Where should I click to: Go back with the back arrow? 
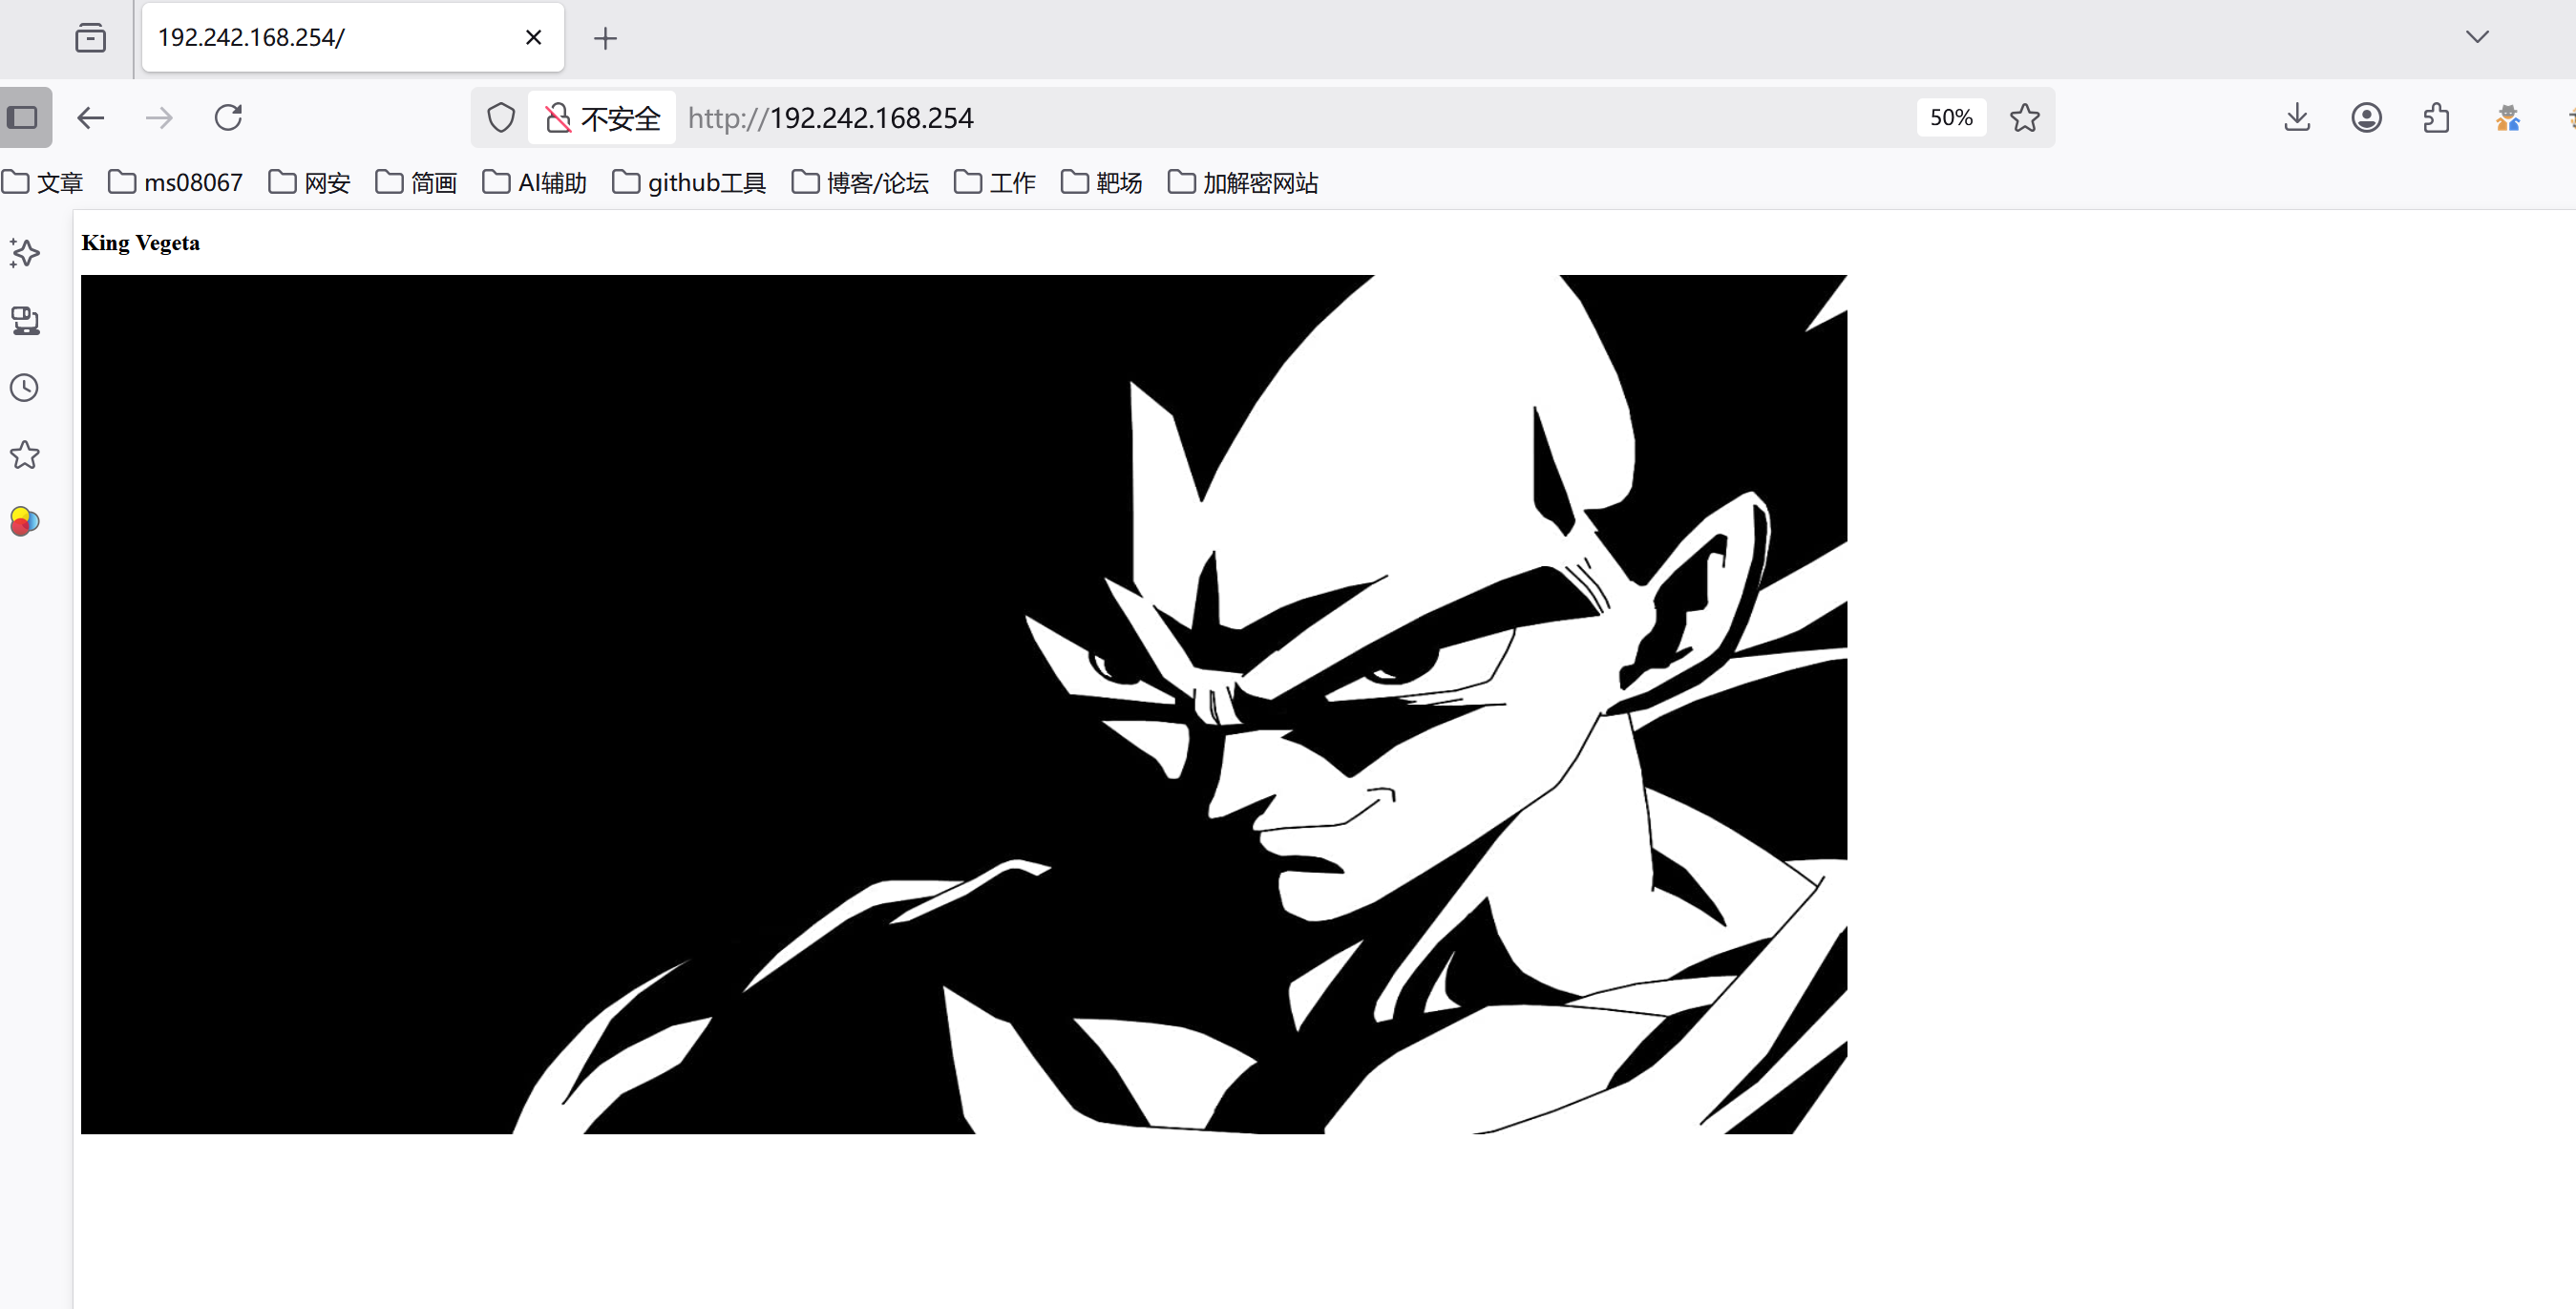pyautogui.click(x=91, y=118)
